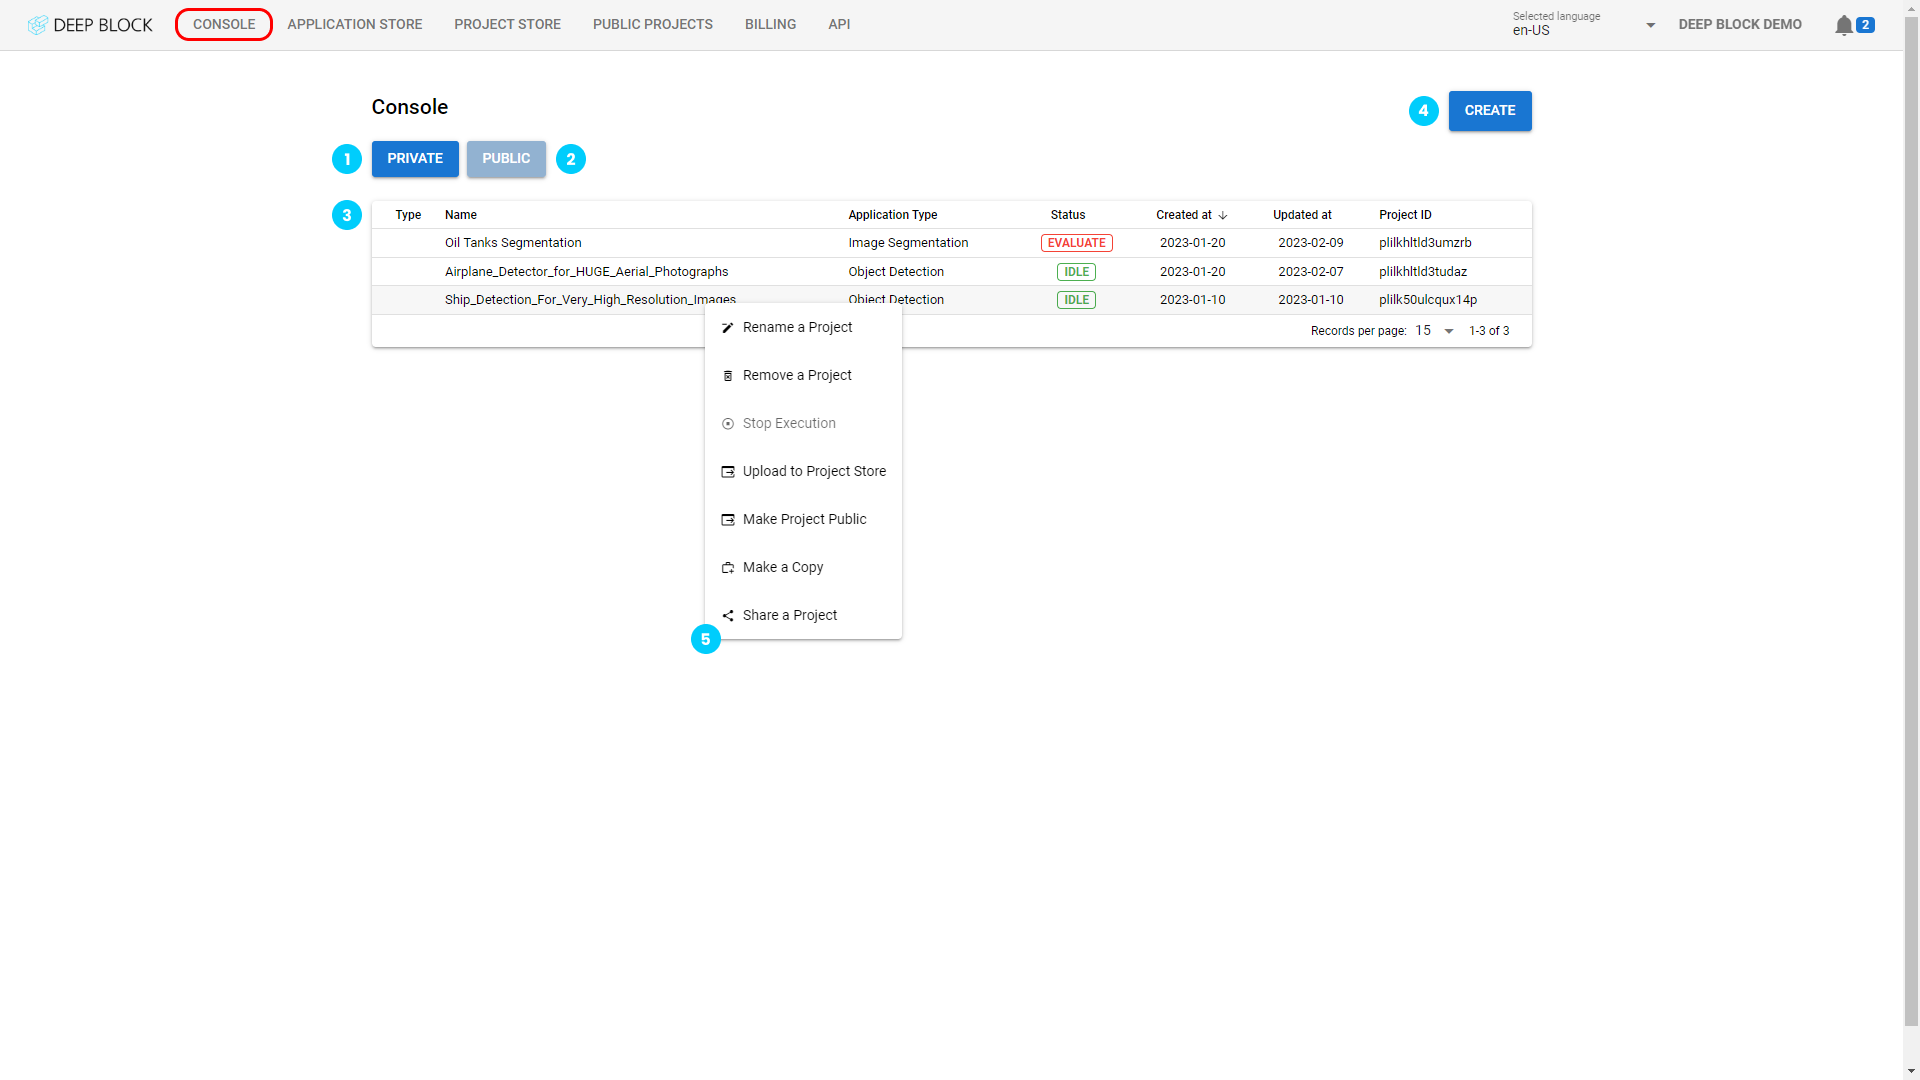Click the trash icon beside Remove a Project
The image size is (1920, 1080).
[728, 376]
